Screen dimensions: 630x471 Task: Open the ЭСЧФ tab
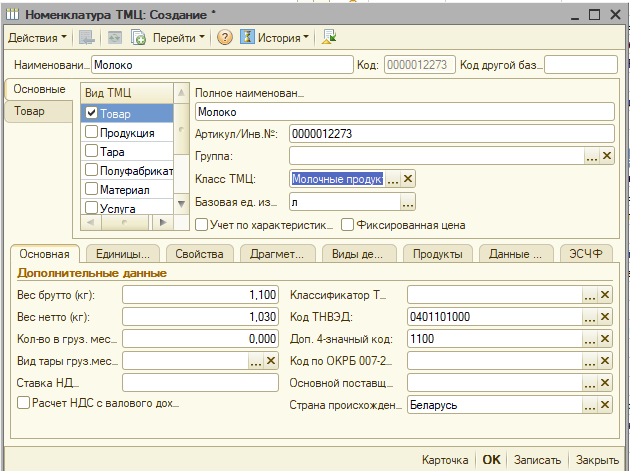click(587, 254)
